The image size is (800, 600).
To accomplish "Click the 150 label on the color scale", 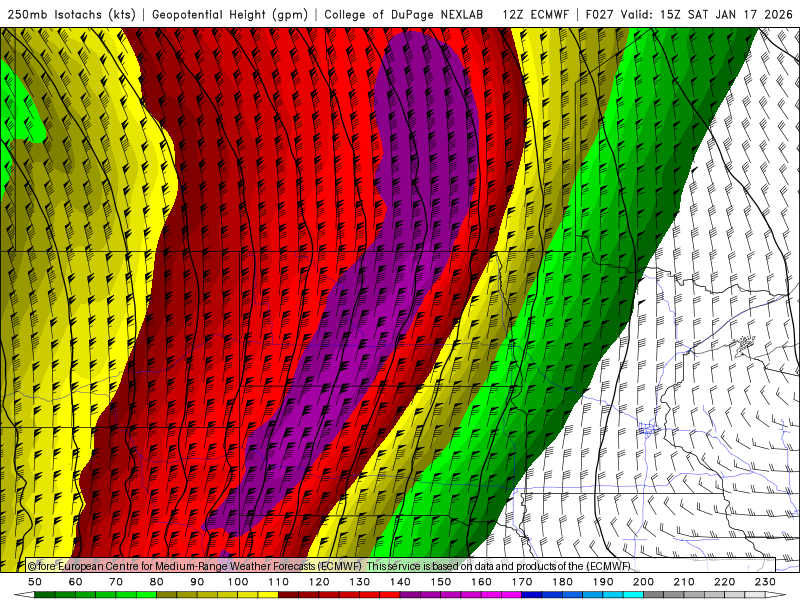I will 441,582.
